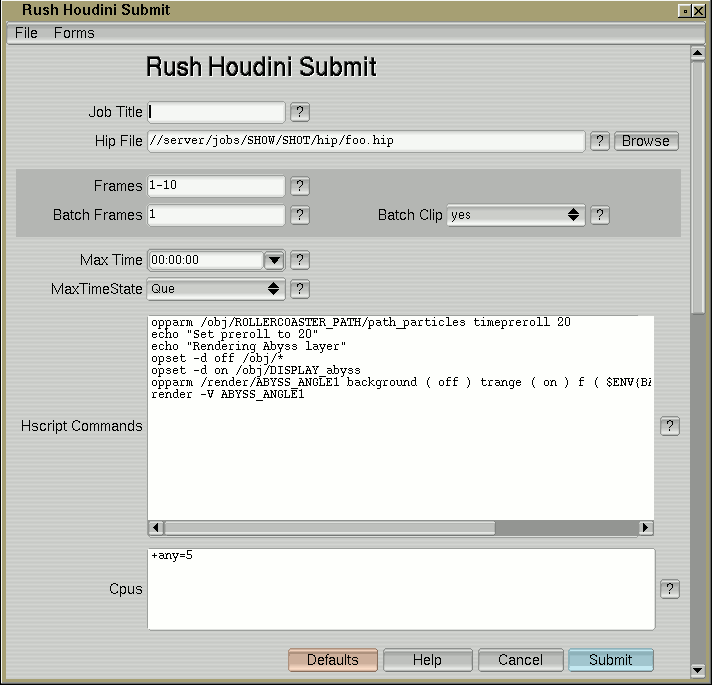Click the Cancel button
This screenshot has width=712, height=685.
click(x=520, y=660)
